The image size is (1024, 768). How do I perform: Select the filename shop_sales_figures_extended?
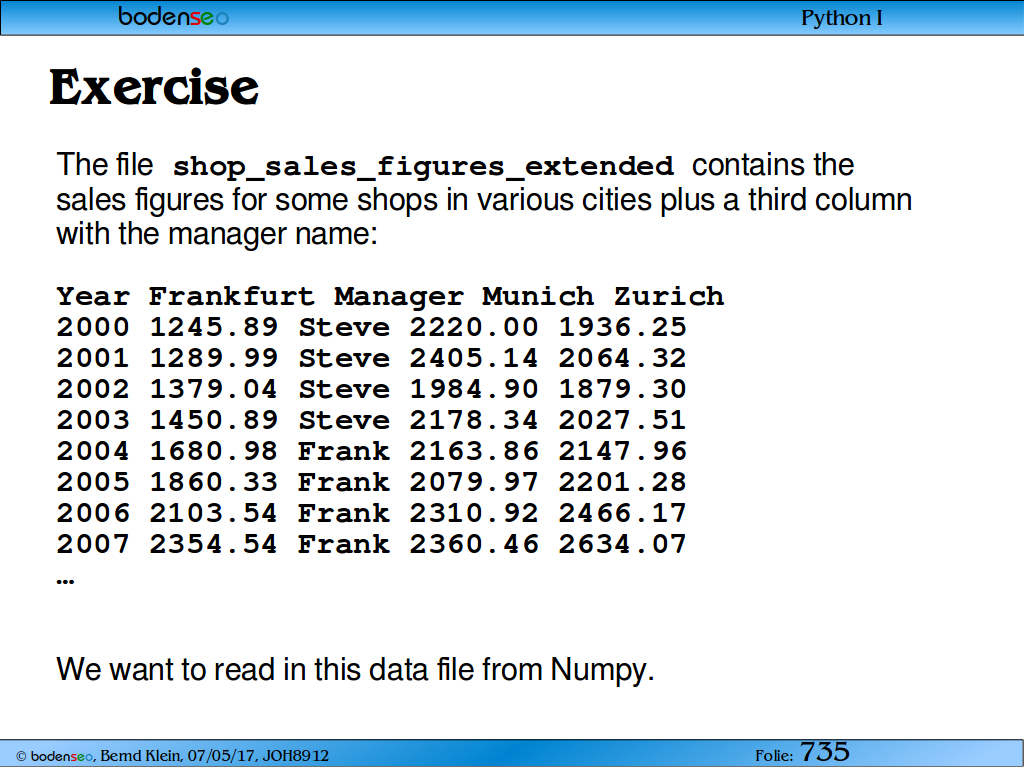423,167
